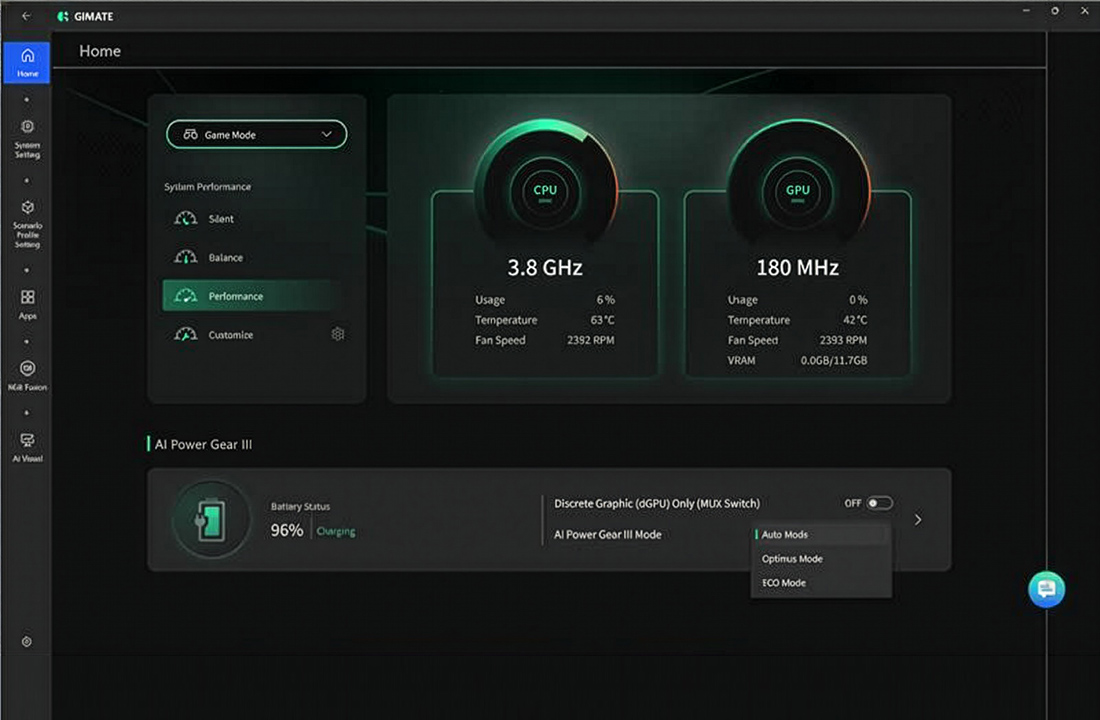Click CPU temperature 63°C value

(x=603, y=320)
